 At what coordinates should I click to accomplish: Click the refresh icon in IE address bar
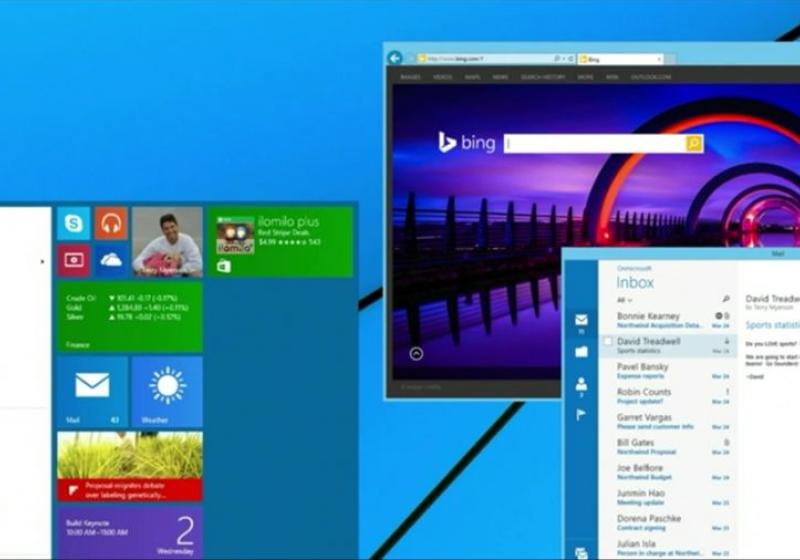(x=571, y=59)
